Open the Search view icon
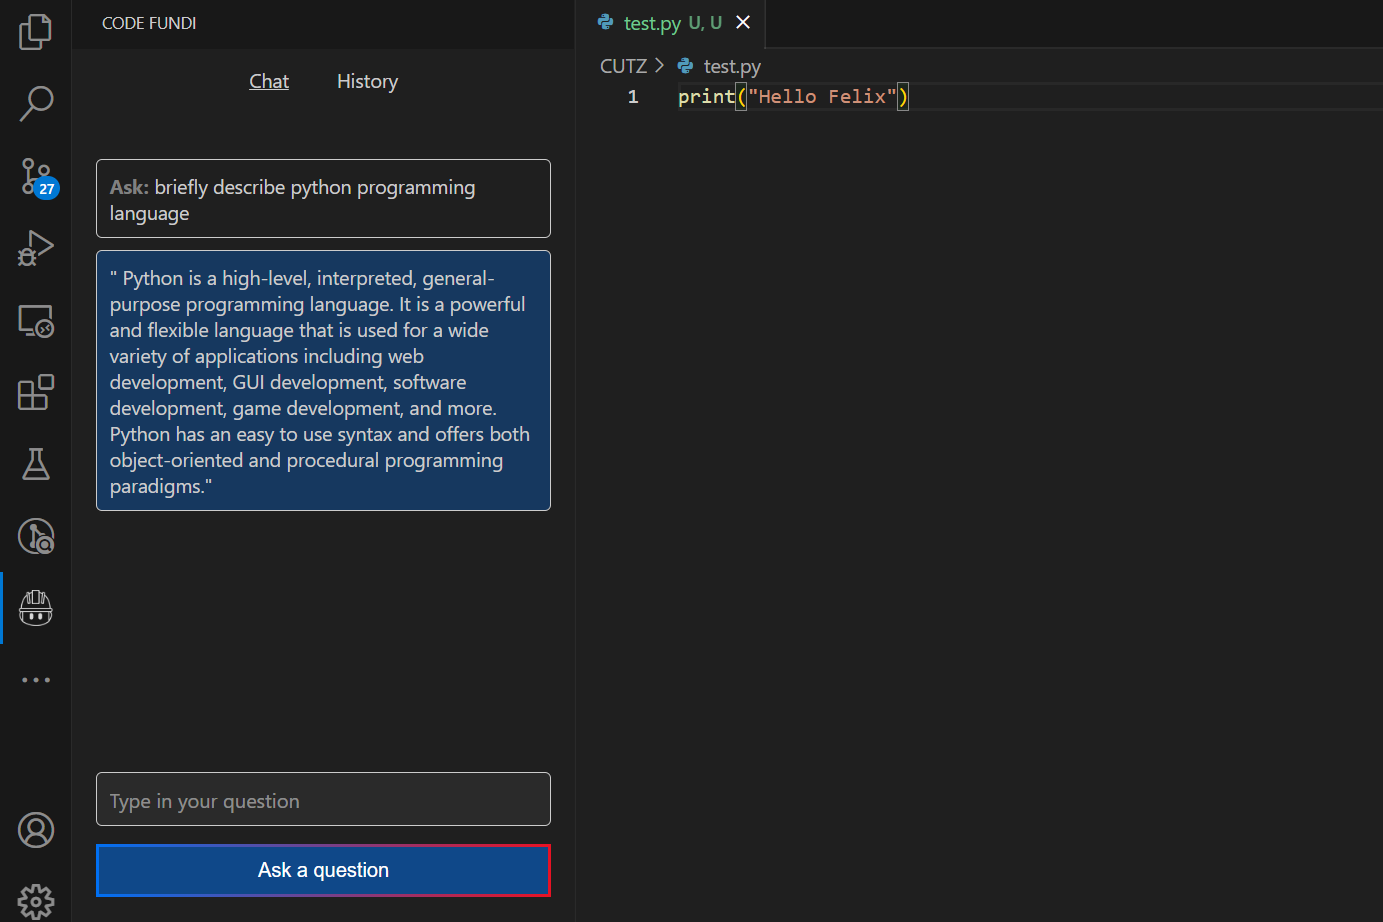Viewport: 1383px width, 922px height. tap(36, 103)
